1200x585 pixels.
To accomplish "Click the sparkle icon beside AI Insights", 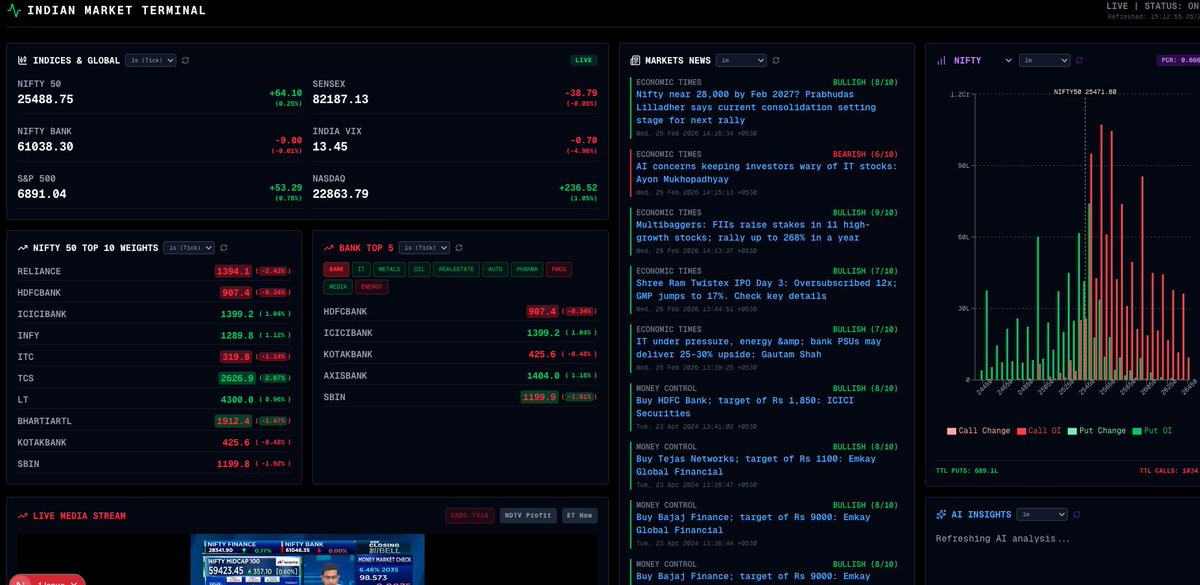I will (x=941, y=514).
